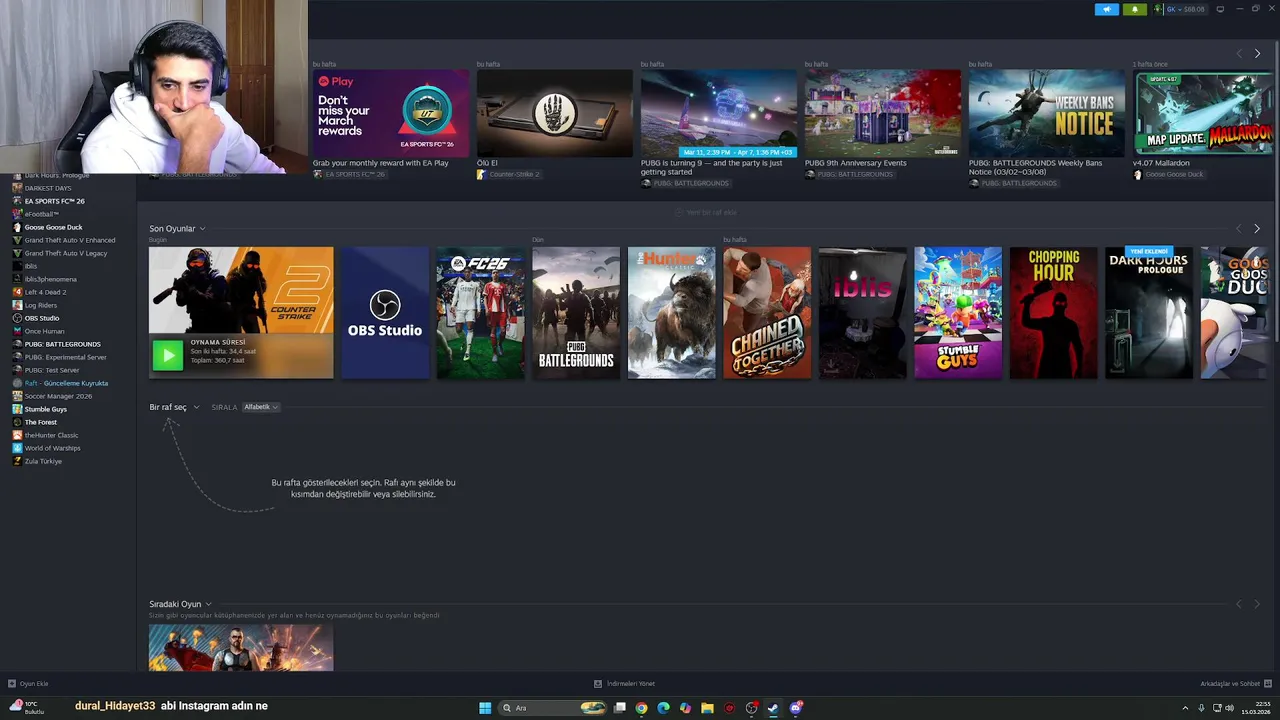The width and height of the screenshot is (1280, 720).
Task: Select Grand Theft Auto V Legacy in list
Action: click(66, 253)
